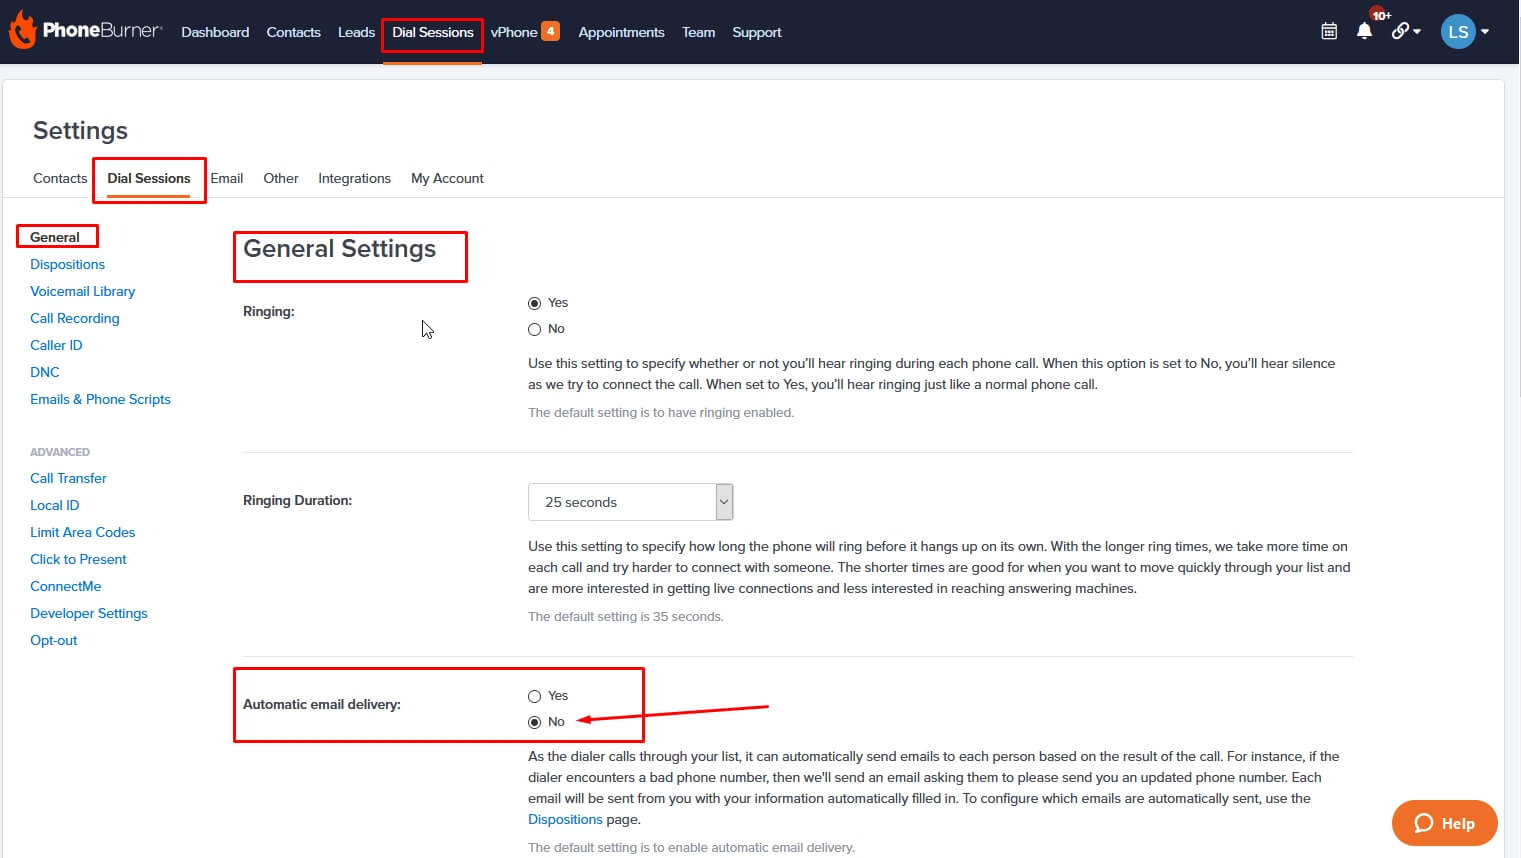Open Limit Area Codes advanced setting

(x=82, y=532)
